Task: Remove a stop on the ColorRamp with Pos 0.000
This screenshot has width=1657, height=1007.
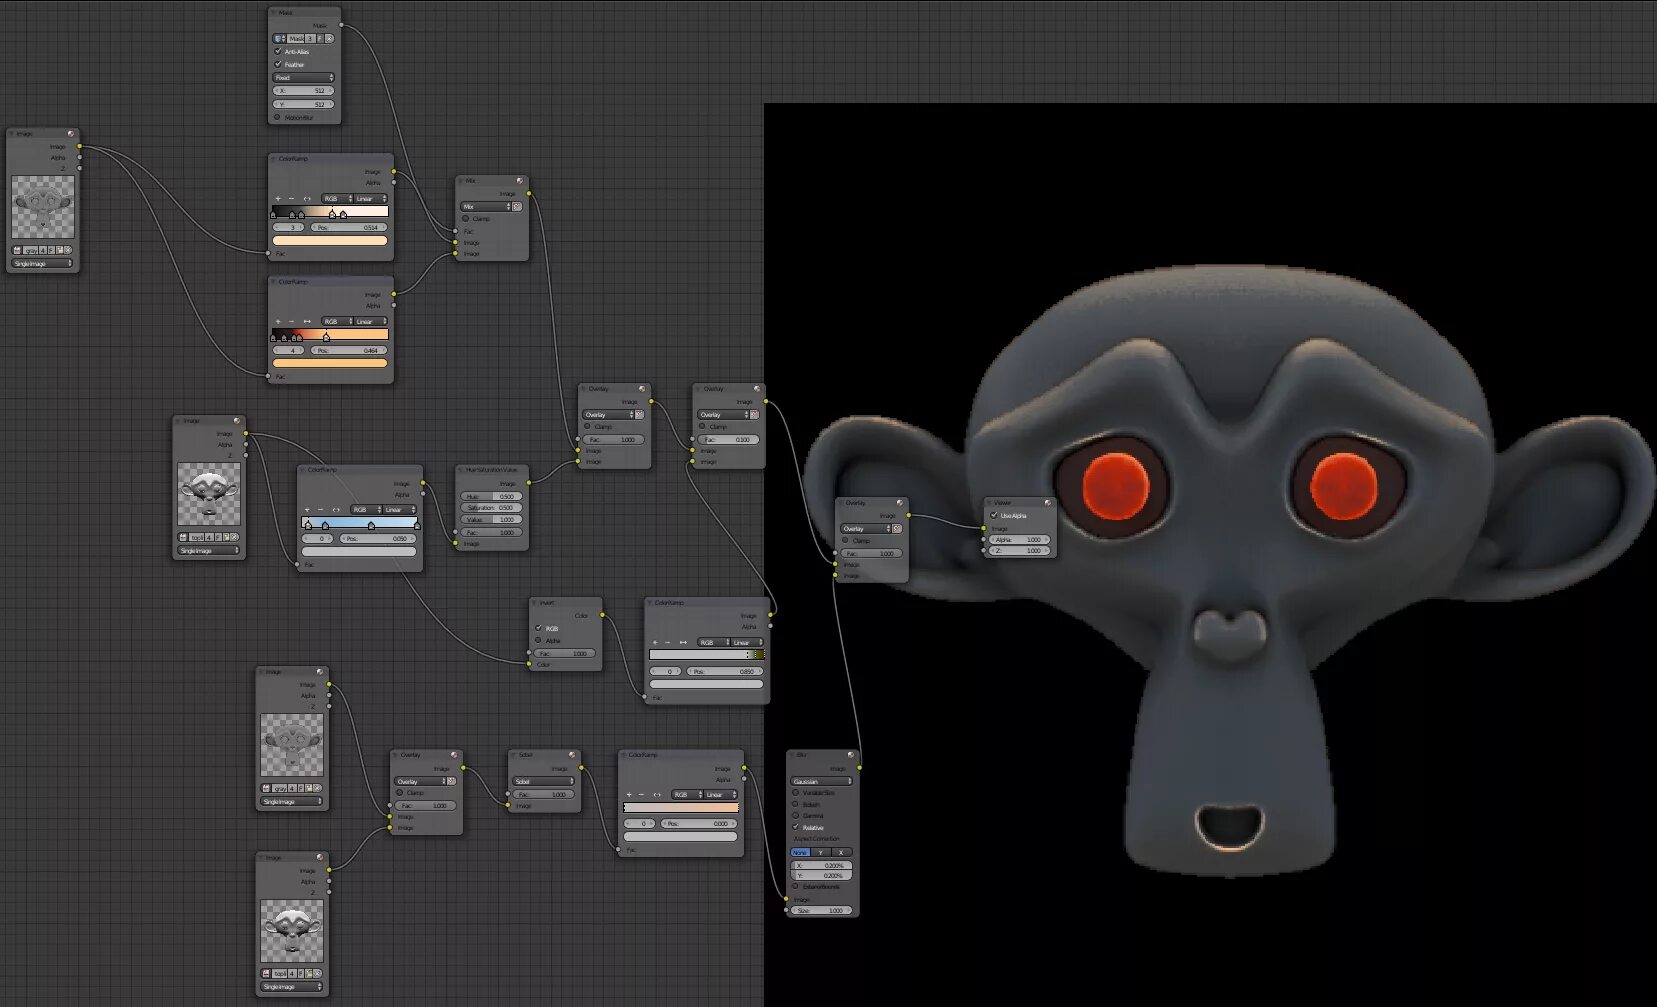Action: tap(642, 795)
